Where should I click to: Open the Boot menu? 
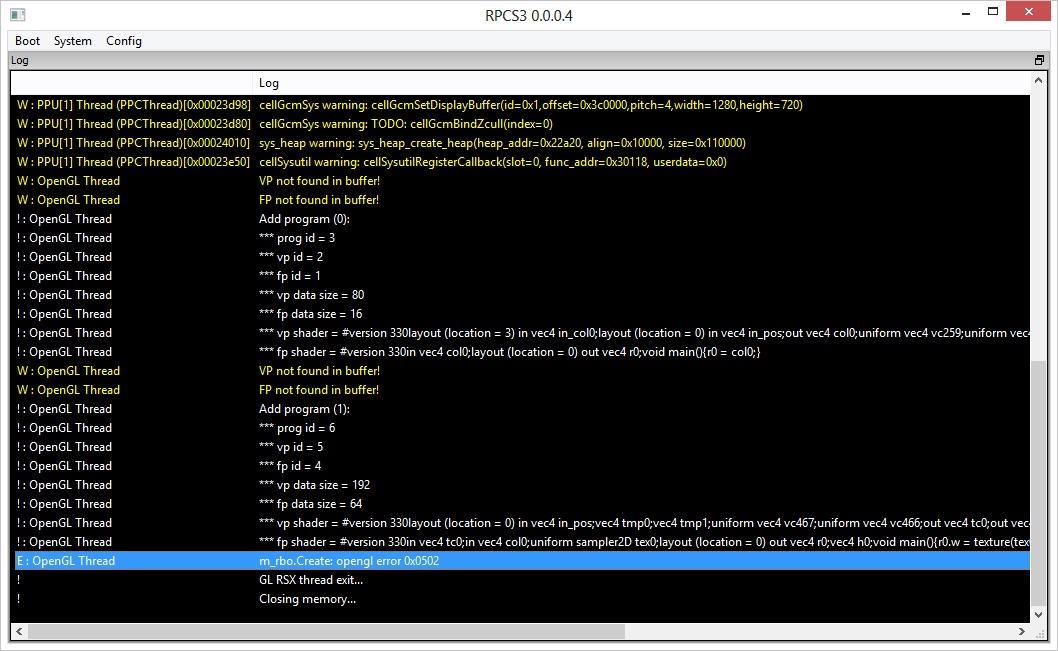coord(28,40)
